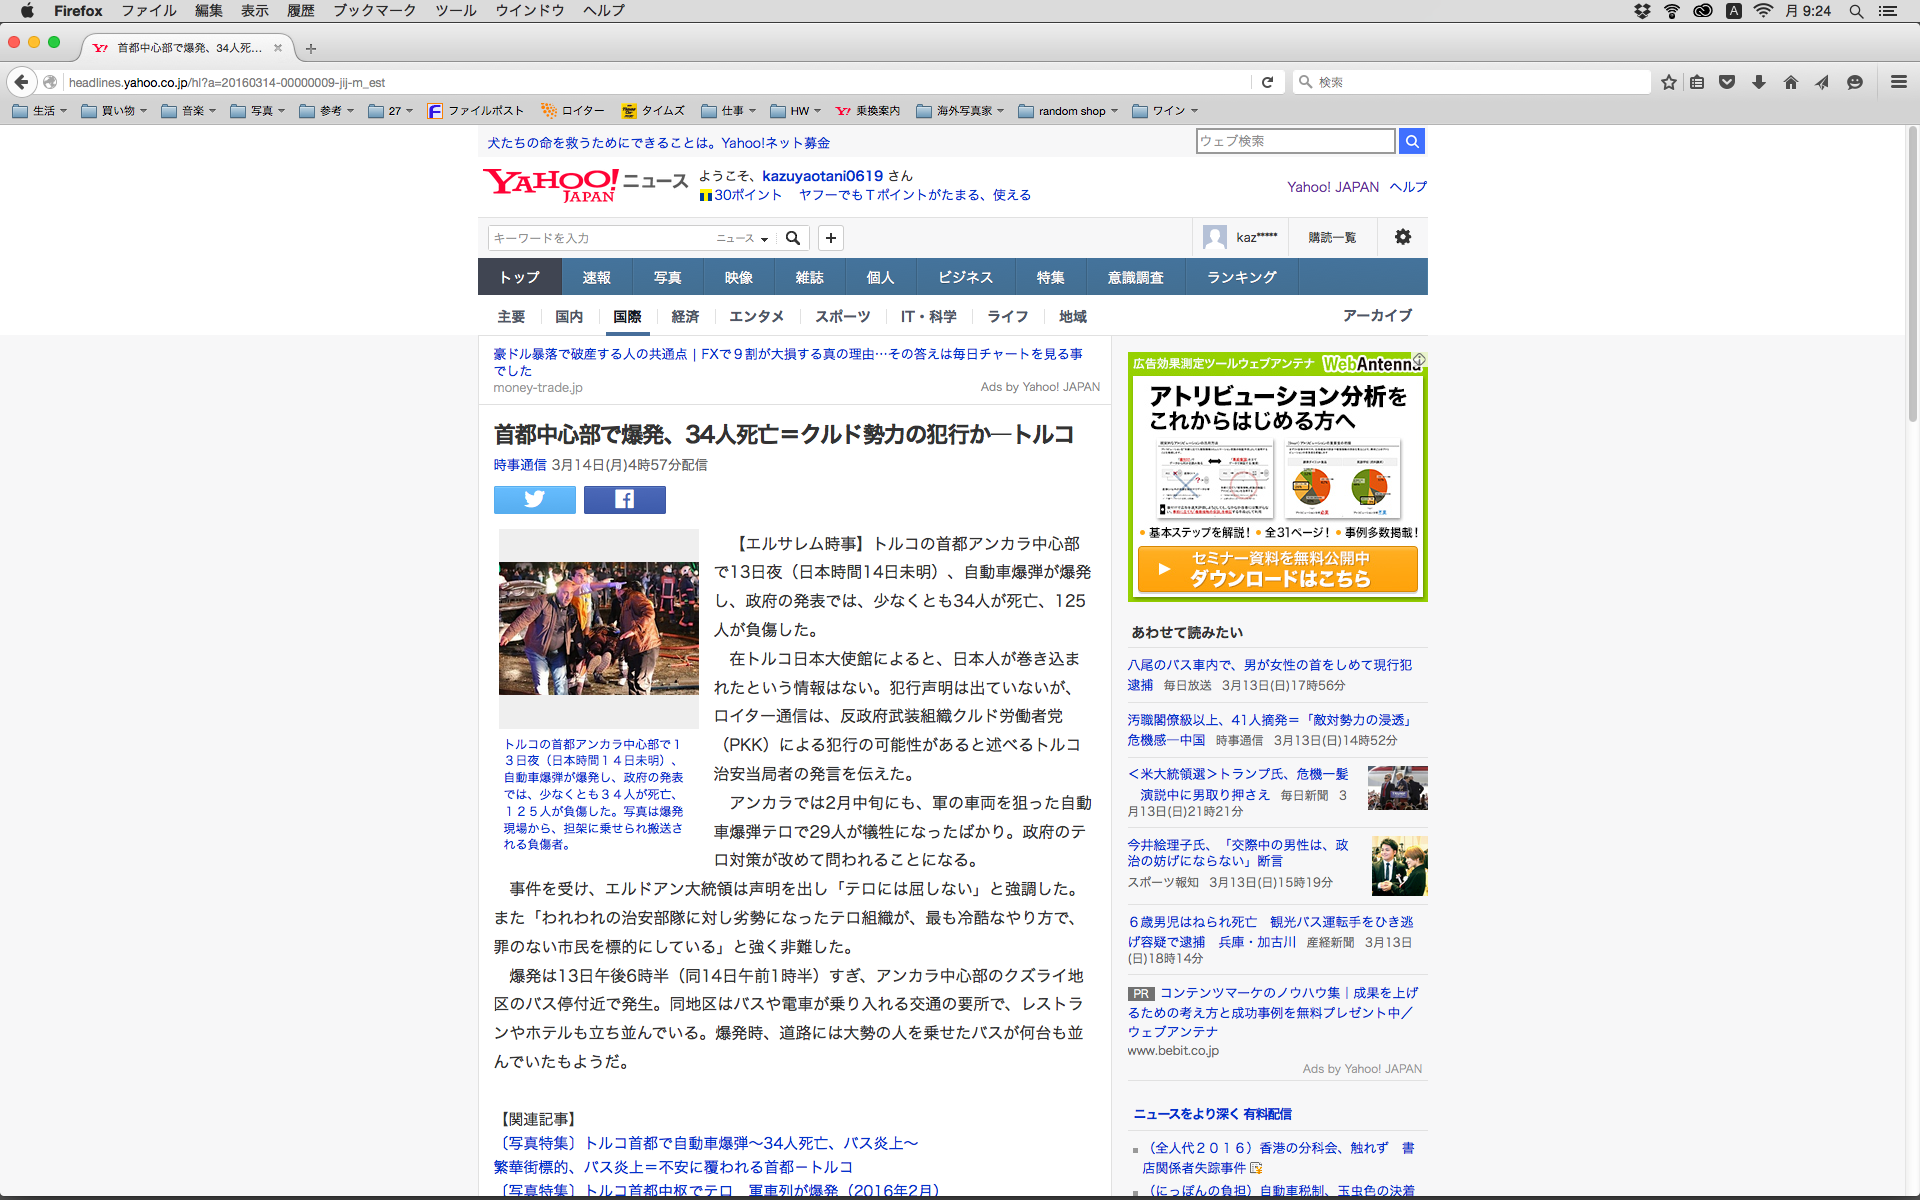Click the article's explosion scene photo
The image size is (1920, 1200).
(x=598, y=628)
